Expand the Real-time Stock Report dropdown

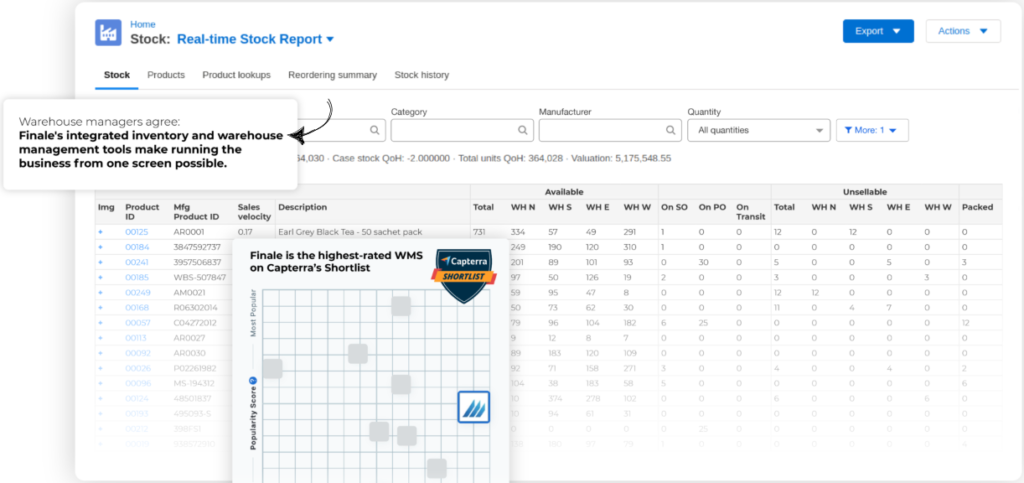coord(255,39)
